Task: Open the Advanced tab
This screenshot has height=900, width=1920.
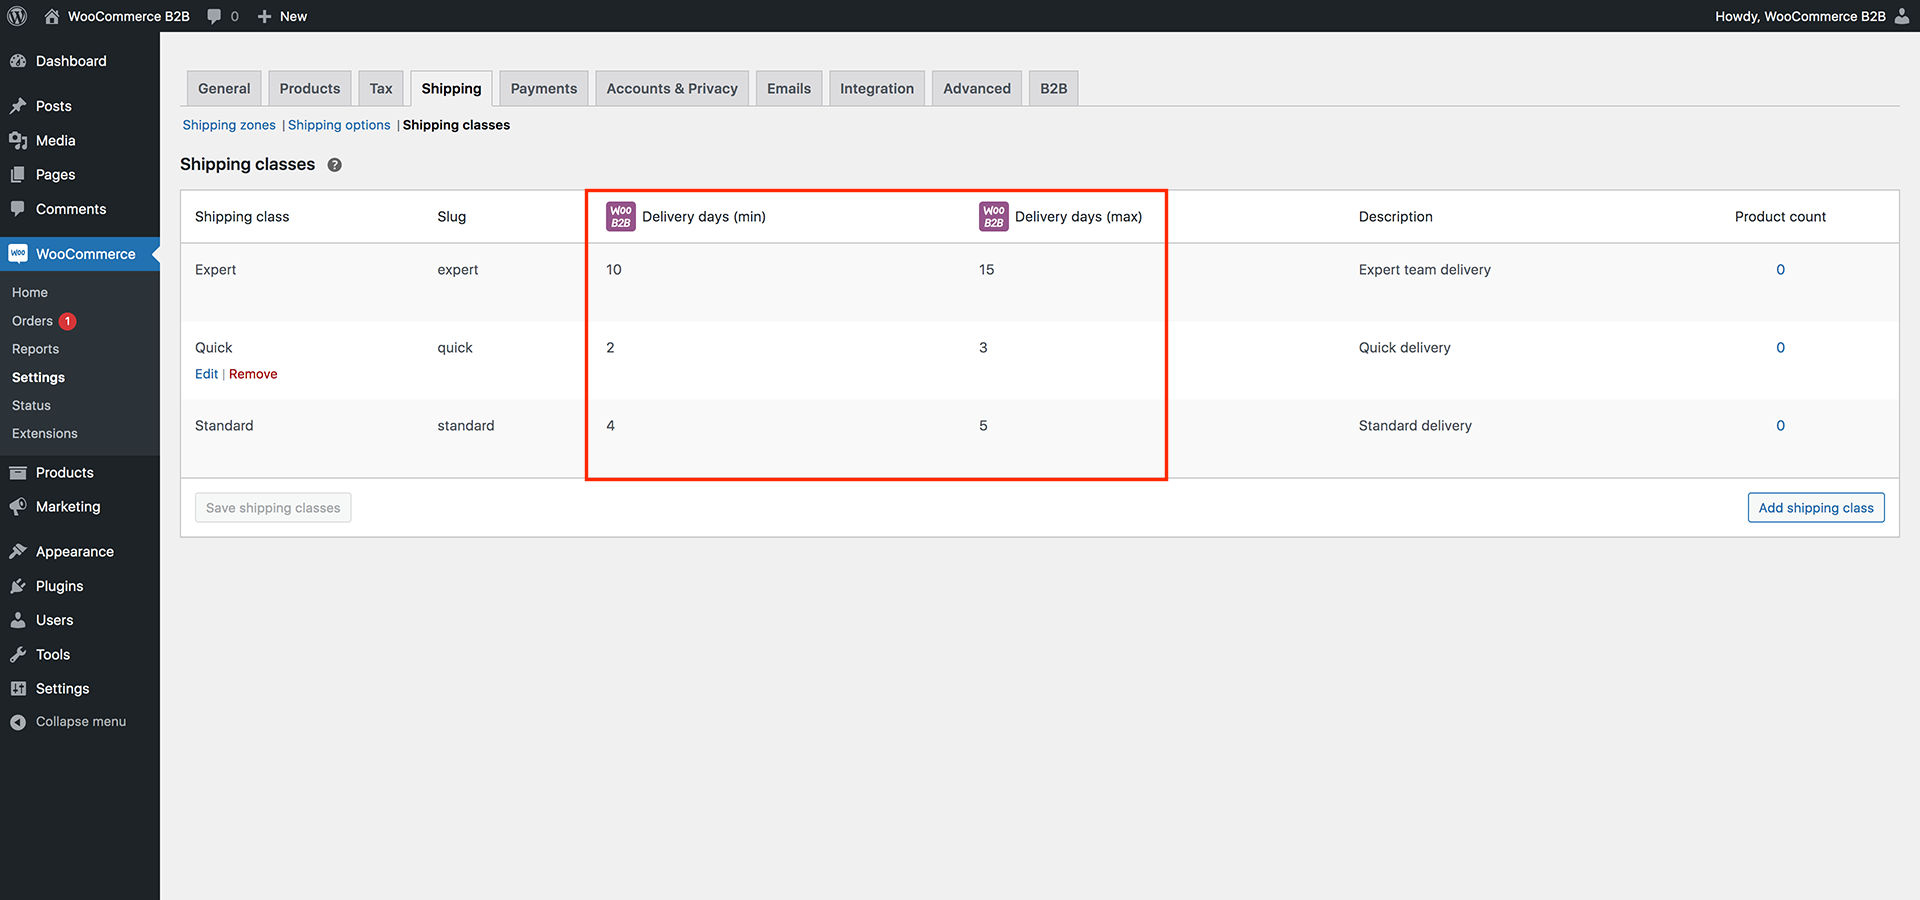Action: pyautogui.click(x=977, y=88)
